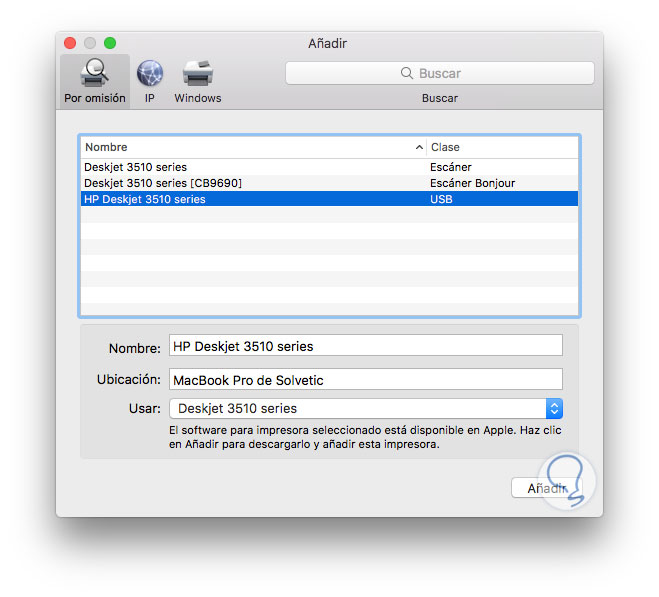This screenshot has width=659, height=597.
Task: Click the magnifier icon in Buscar field
Action: (x=406, y=73)
